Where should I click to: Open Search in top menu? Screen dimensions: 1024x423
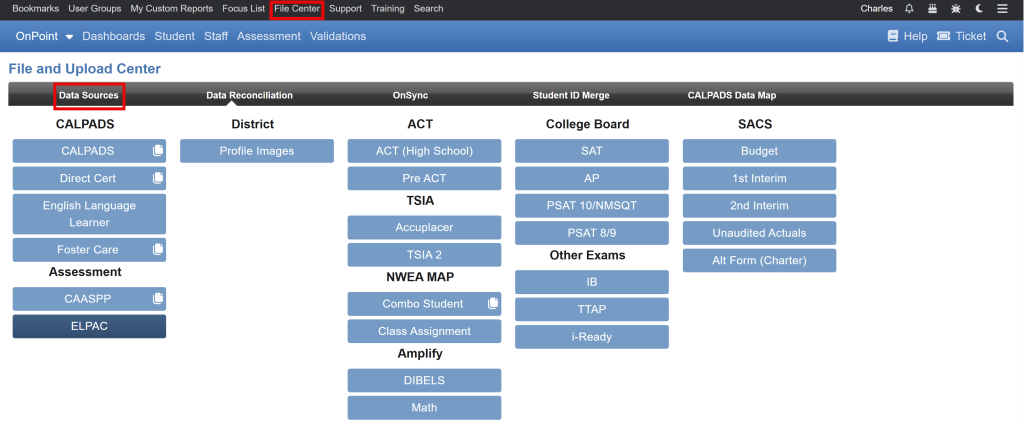point(428,8)
